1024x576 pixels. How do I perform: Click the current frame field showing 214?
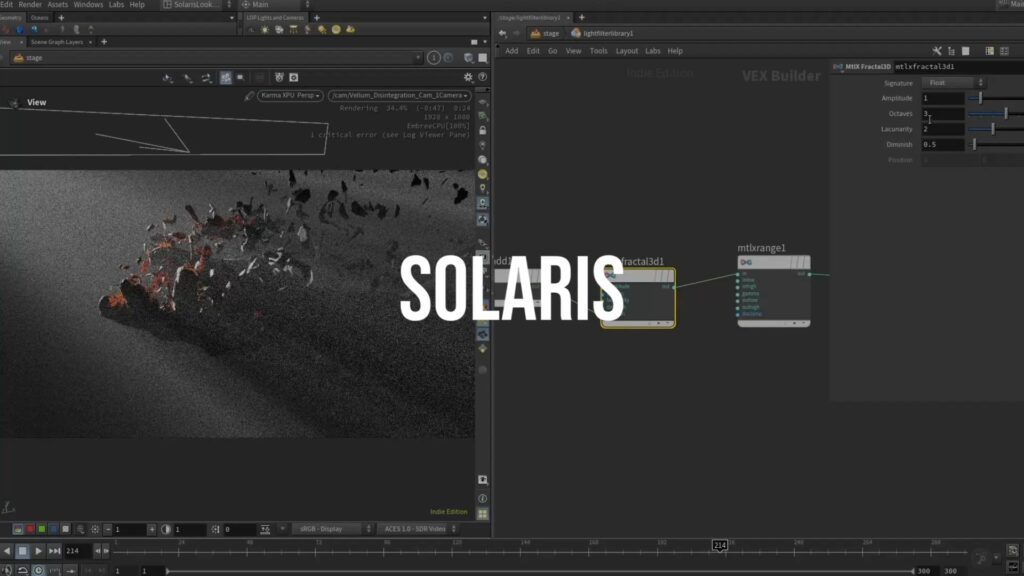(x=77, y=551)
